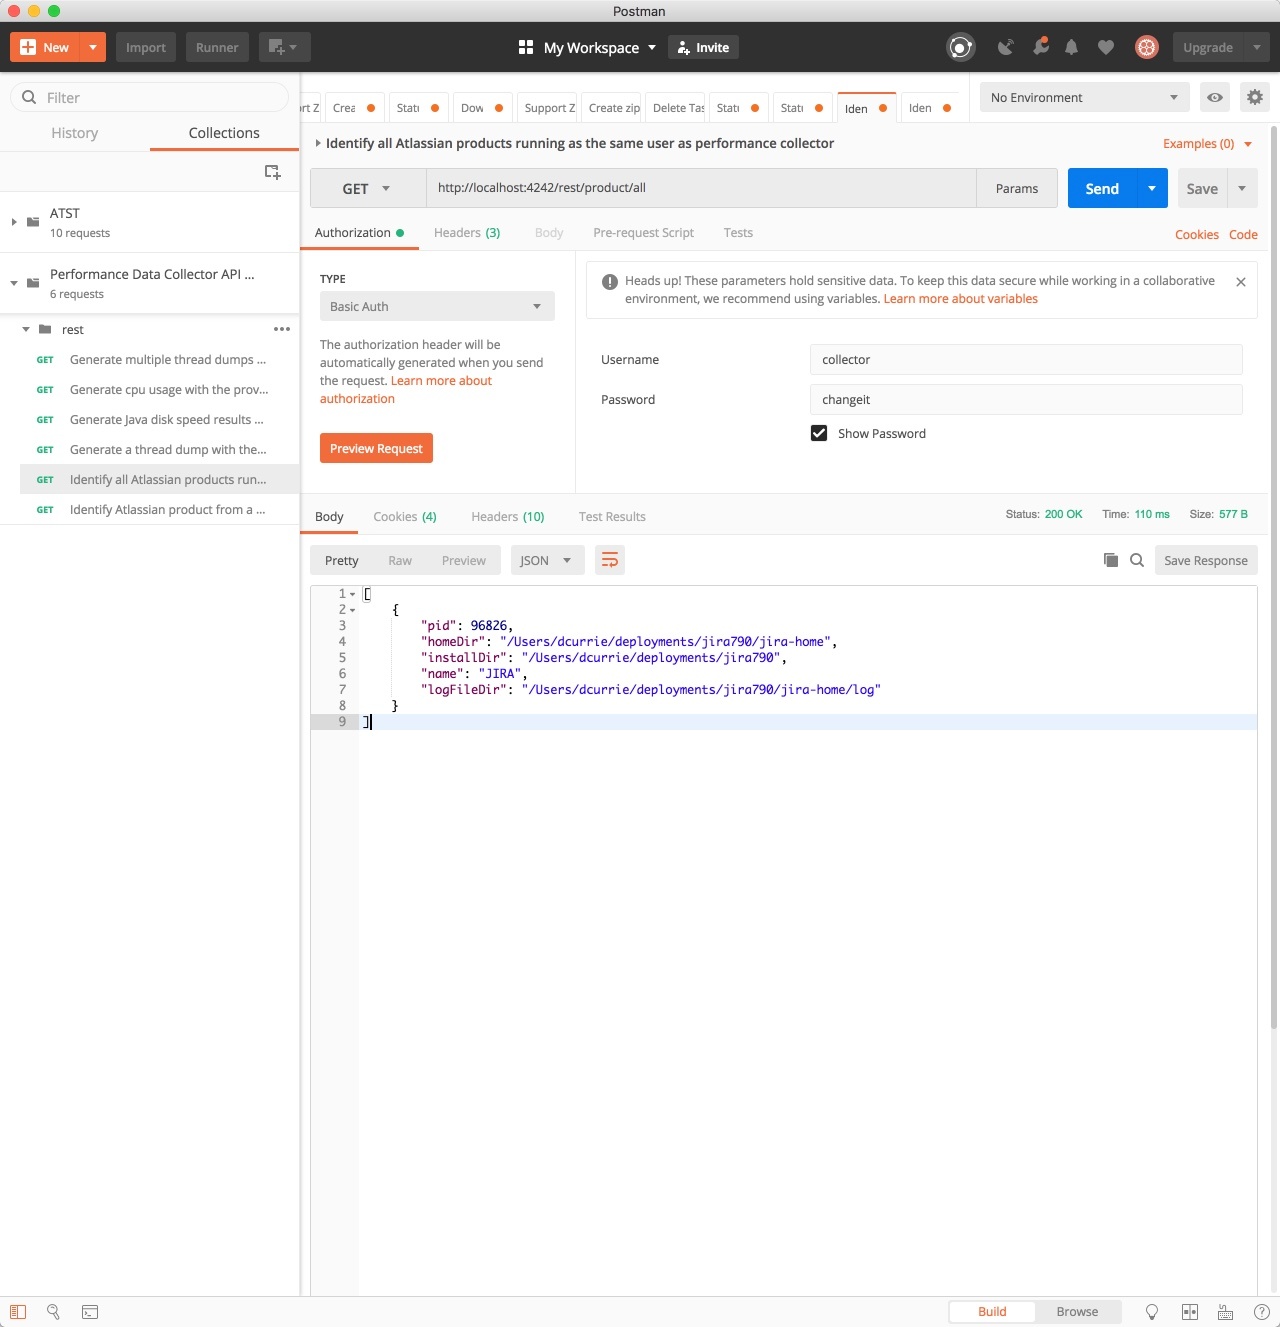
Task: Click Save Response button
Action: point(1206,560)
